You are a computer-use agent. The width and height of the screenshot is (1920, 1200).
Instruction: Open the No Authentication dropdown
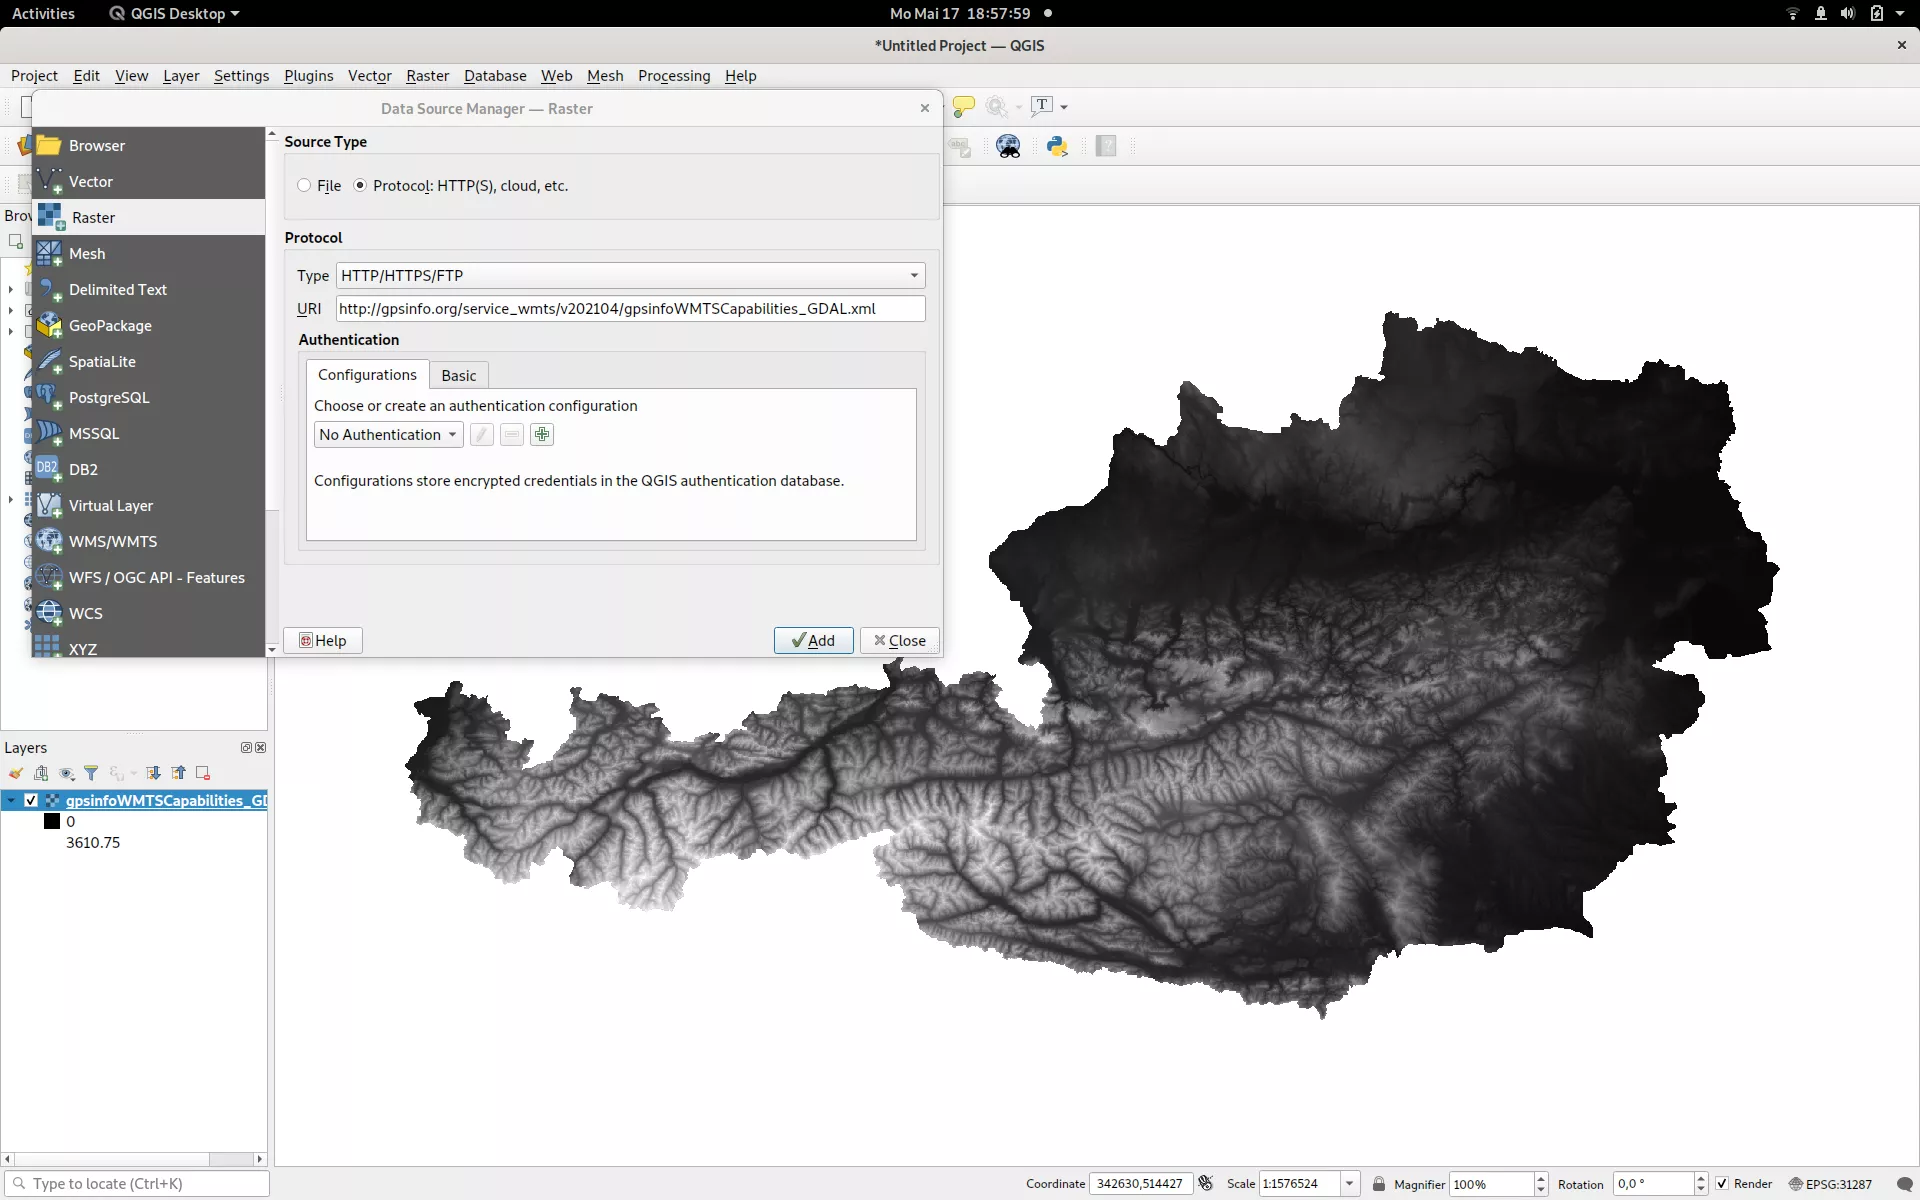pyautogui.click(x=388, y=435)
